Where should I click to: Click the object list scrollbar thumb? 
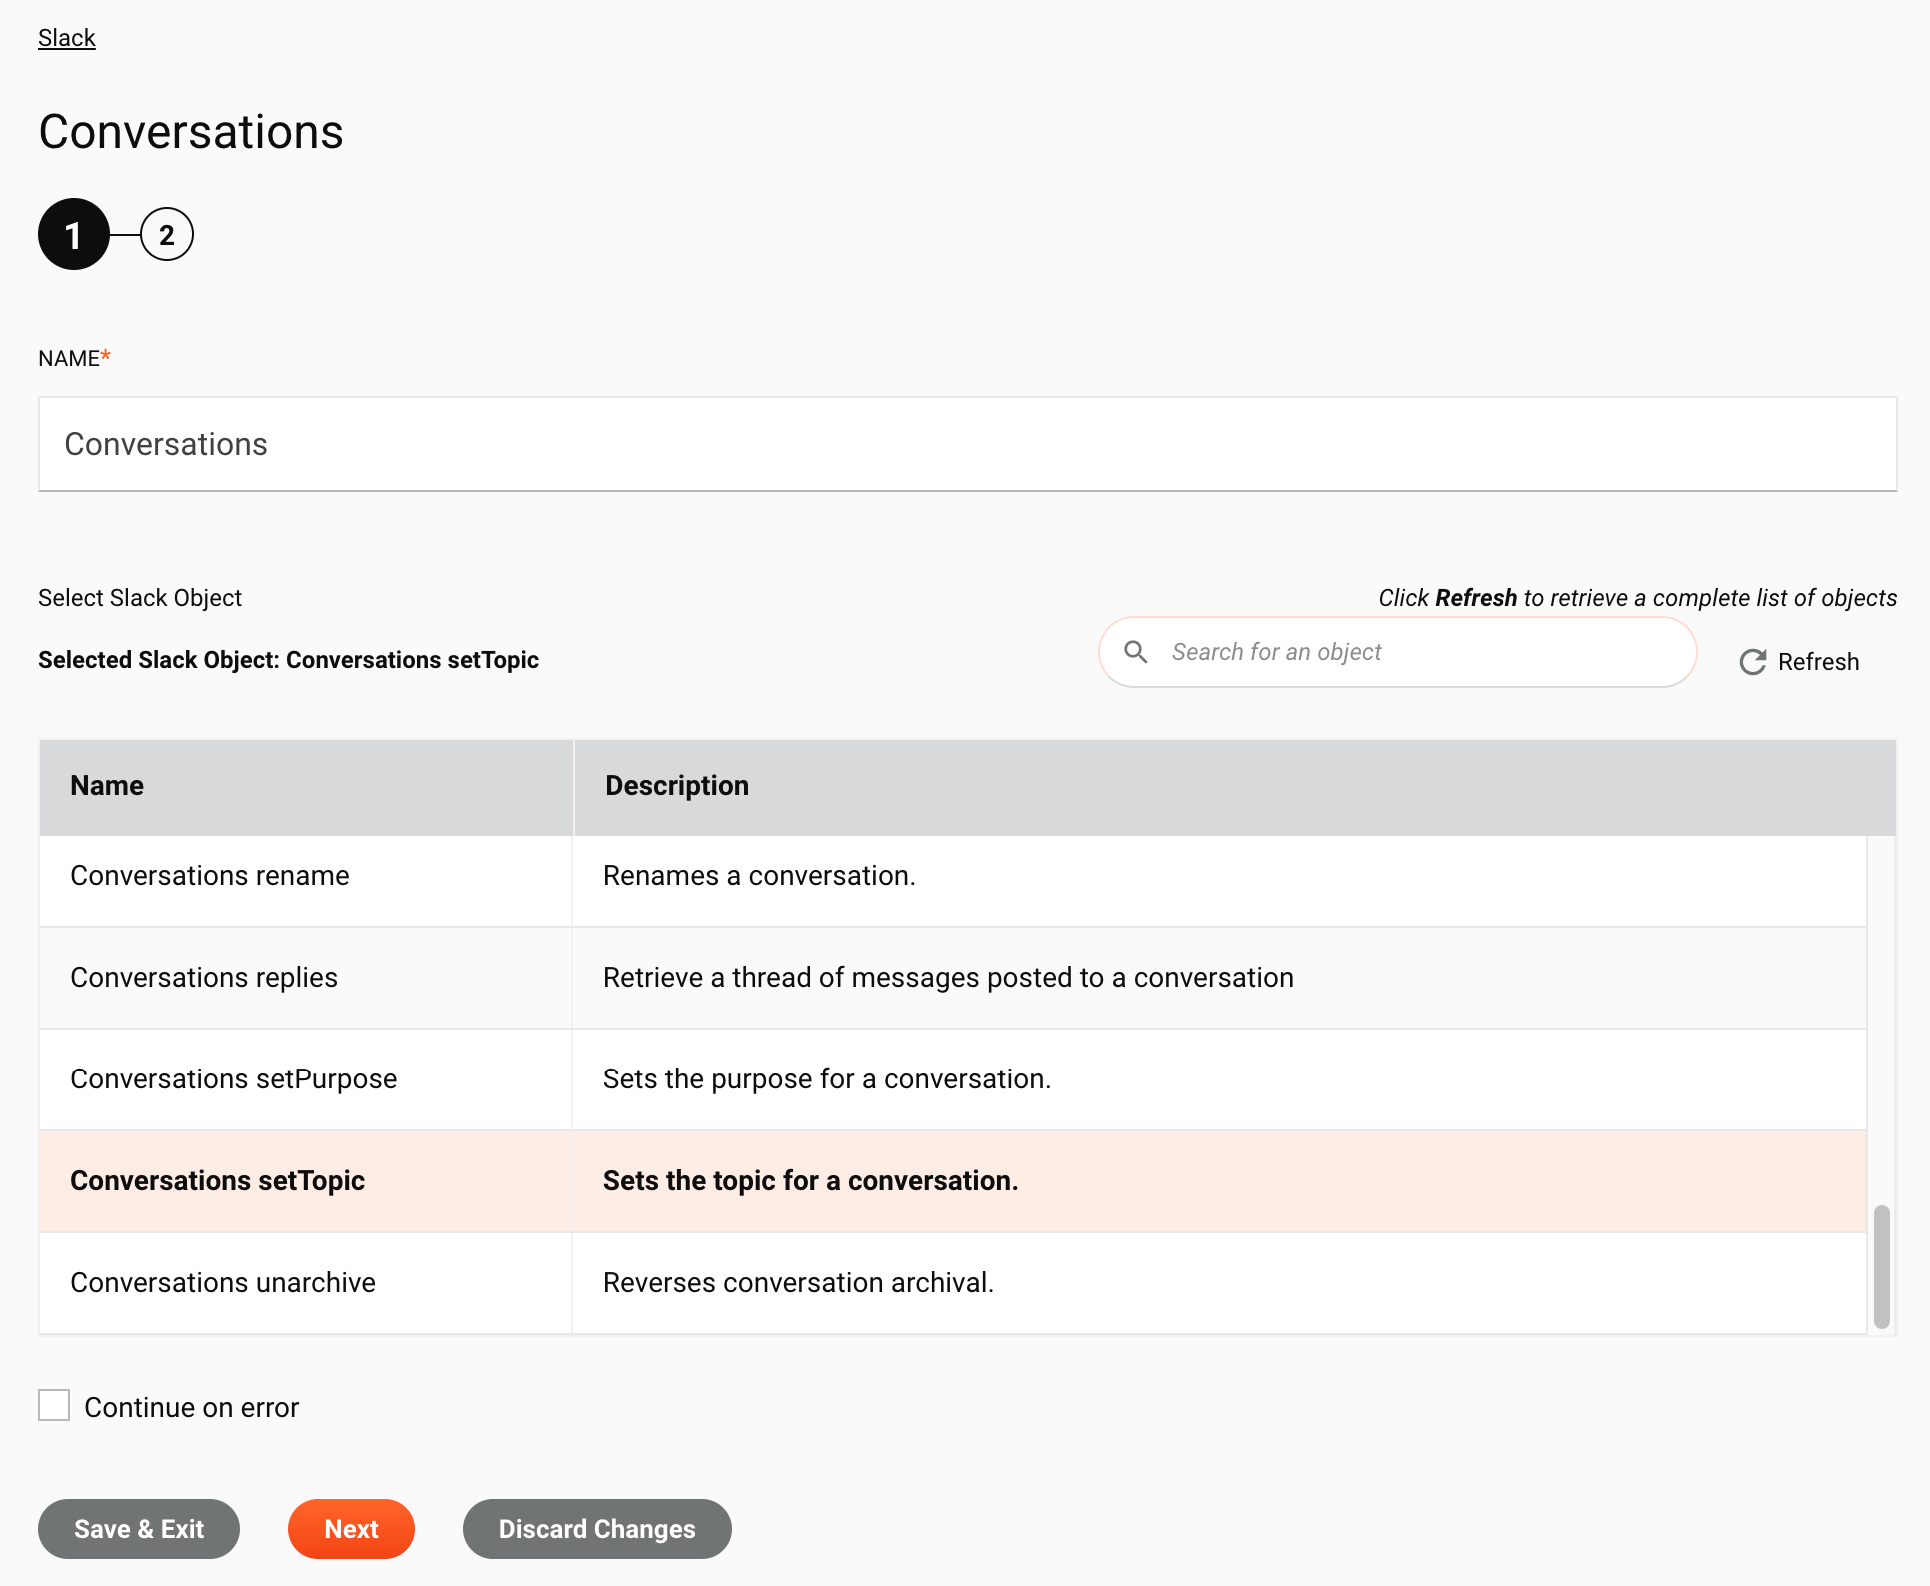(1881, 1266)
